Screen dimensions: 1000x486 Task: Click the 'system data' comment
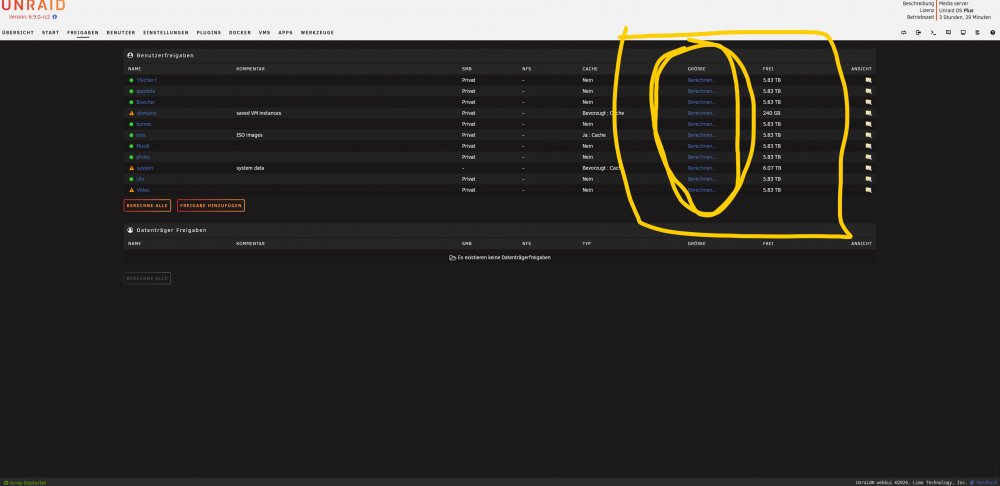coord(250,168)
